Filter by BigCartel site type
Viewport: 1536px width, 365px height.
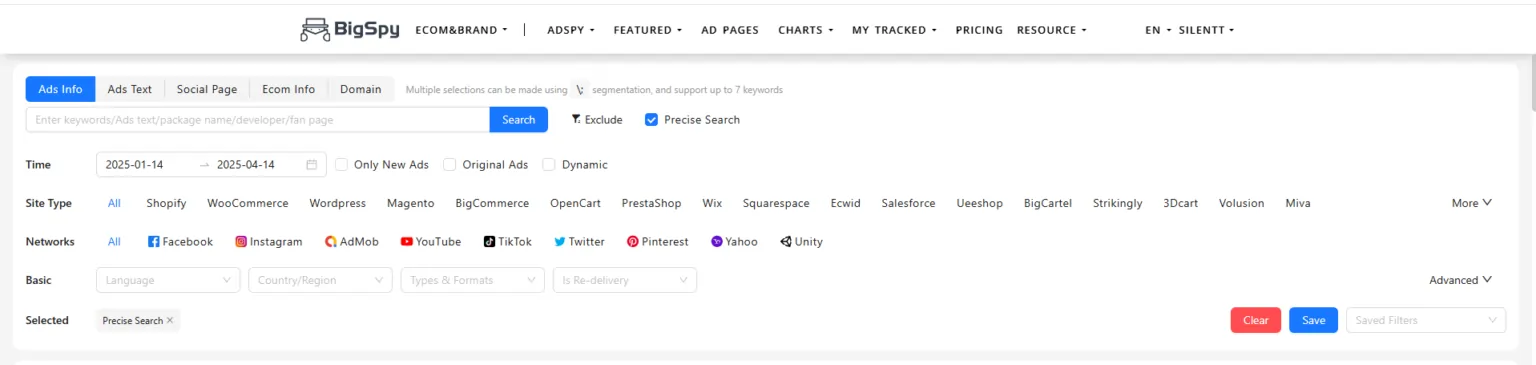[1048, 203]
